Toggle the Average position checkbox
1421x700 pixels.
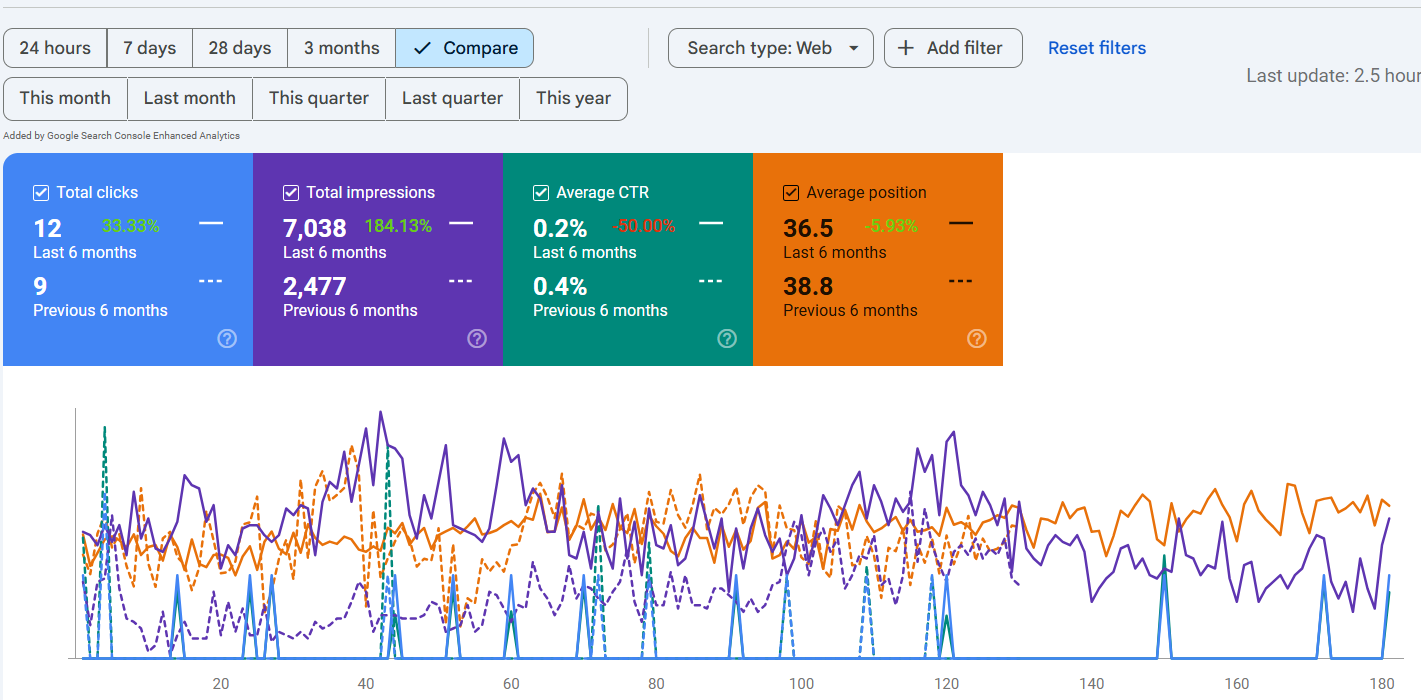[791, 193]
